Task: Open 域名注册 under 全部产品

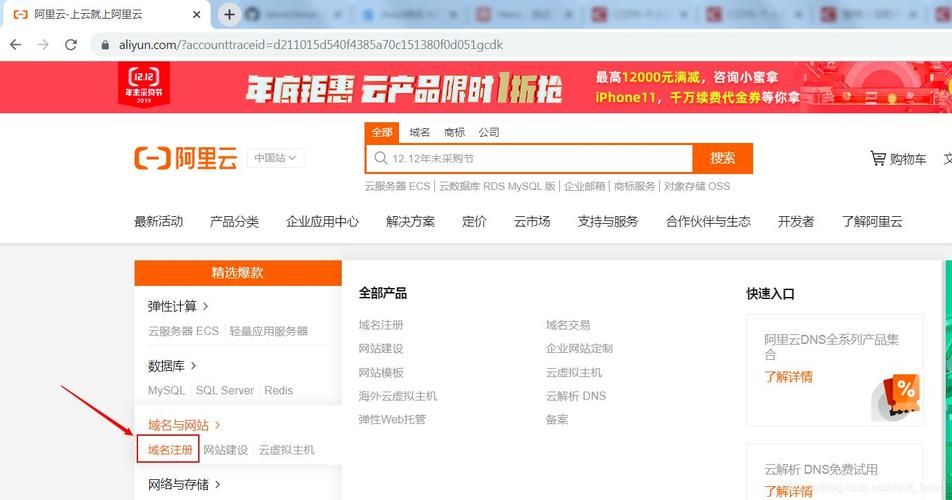Action: (x=381, y=325)
